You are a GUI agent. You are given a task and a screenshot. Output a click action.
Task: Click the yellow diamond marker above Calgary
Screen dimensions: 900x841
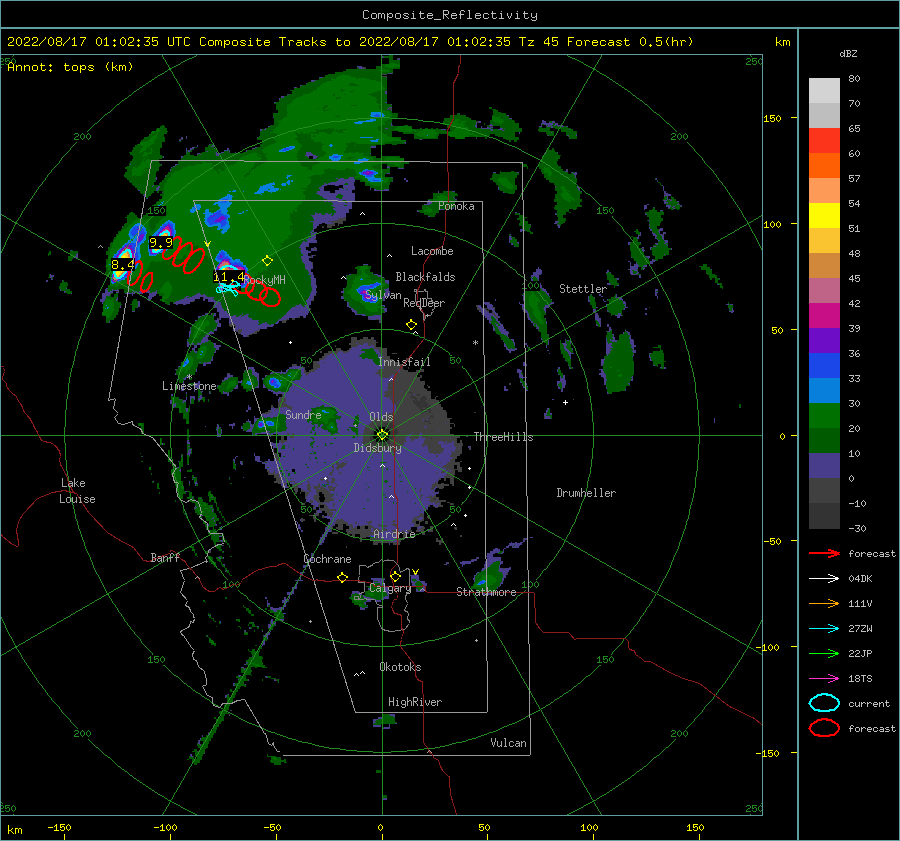[395, 576]
